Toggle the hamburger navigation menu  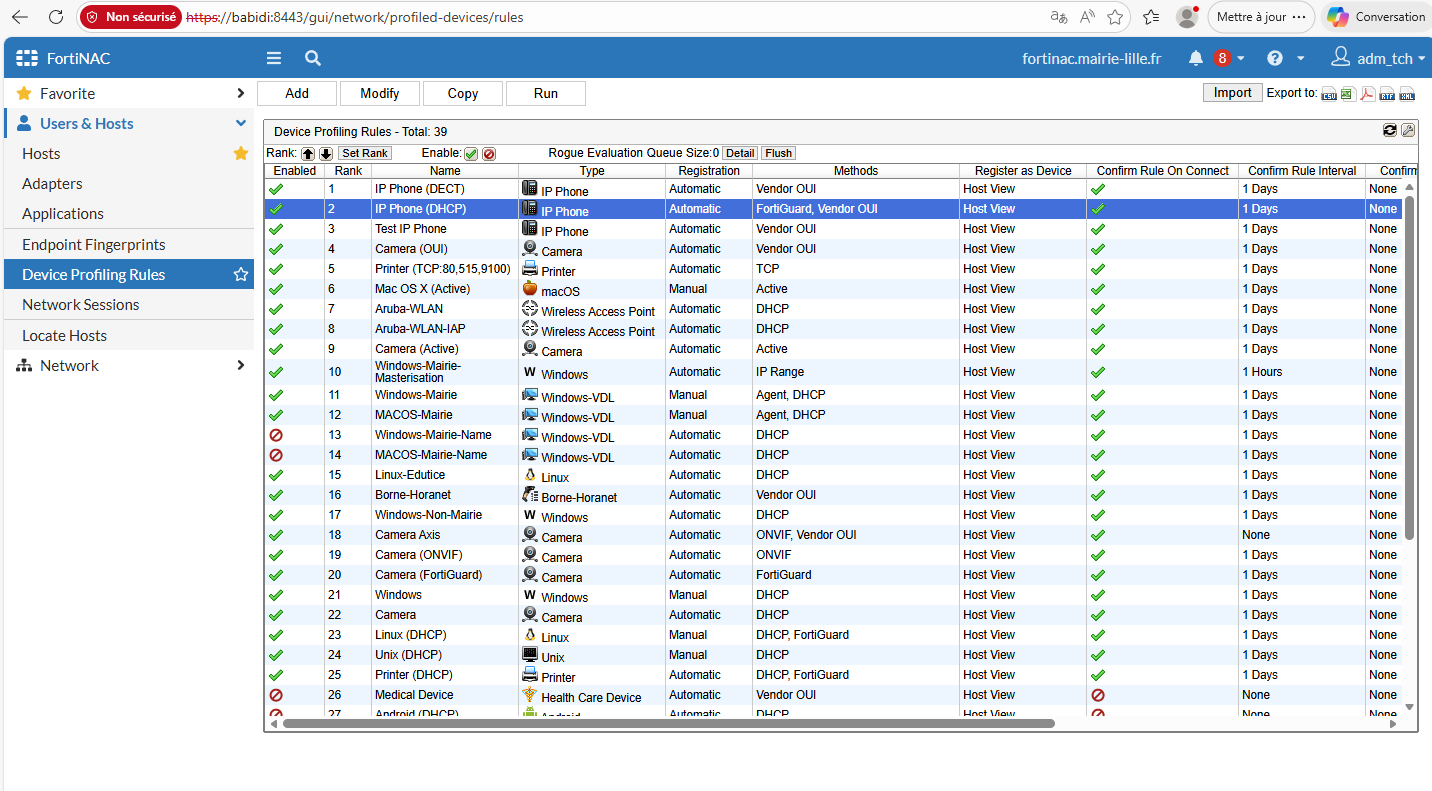click(274, 59)
